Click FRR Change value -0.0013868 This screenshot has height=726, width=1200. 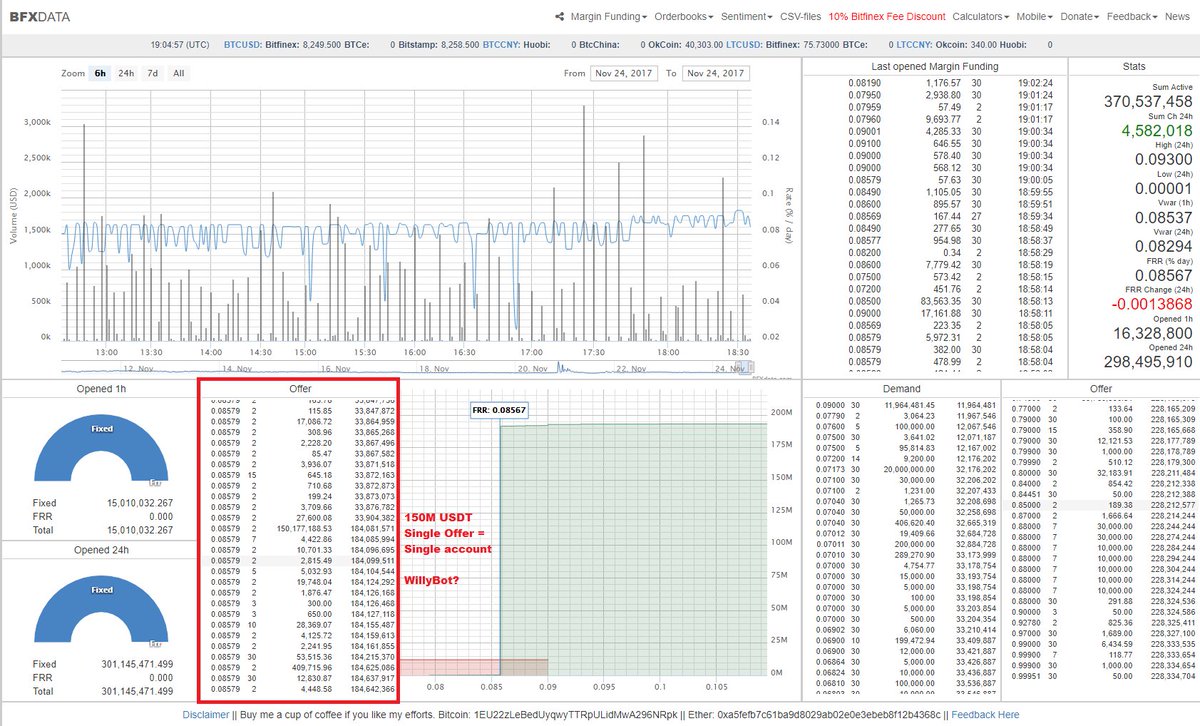[1150, 304]
